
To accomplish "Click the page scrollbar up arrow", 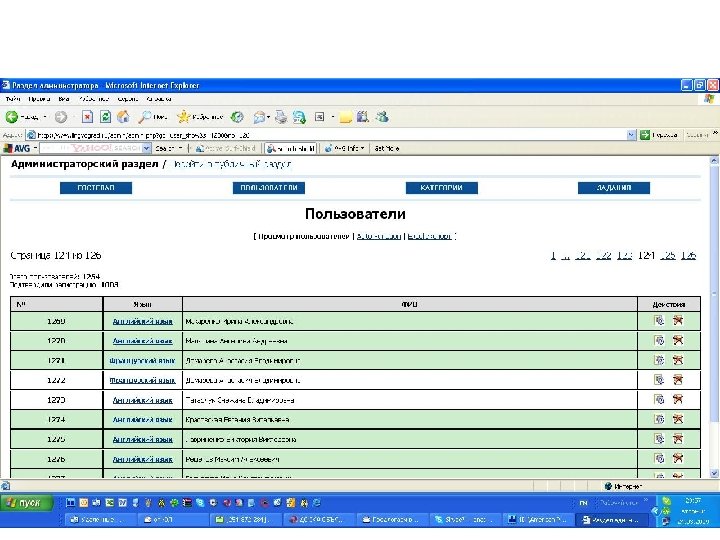I will click(x=714, y=161).
